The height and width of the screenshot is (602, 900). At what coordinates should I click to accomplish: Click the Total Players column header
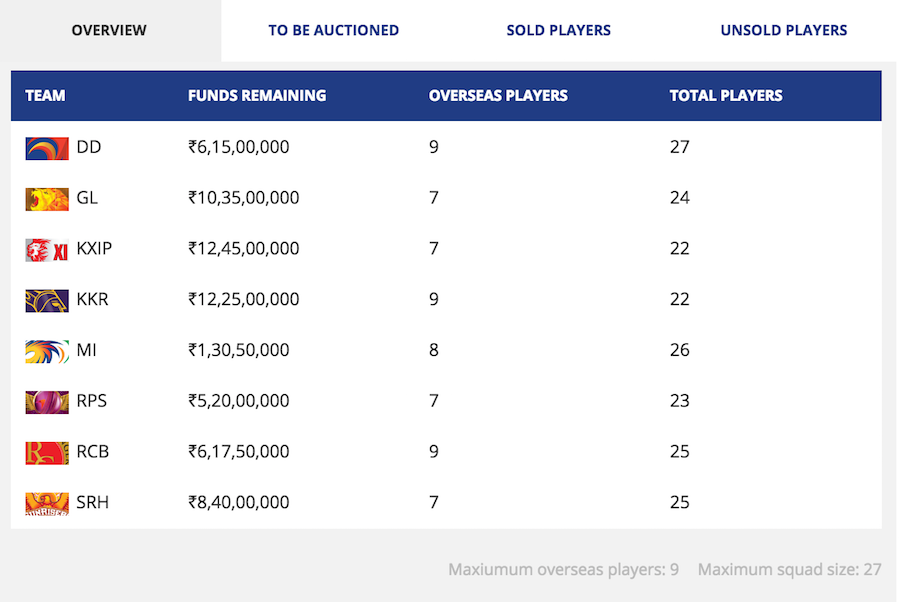pos(726,96)
